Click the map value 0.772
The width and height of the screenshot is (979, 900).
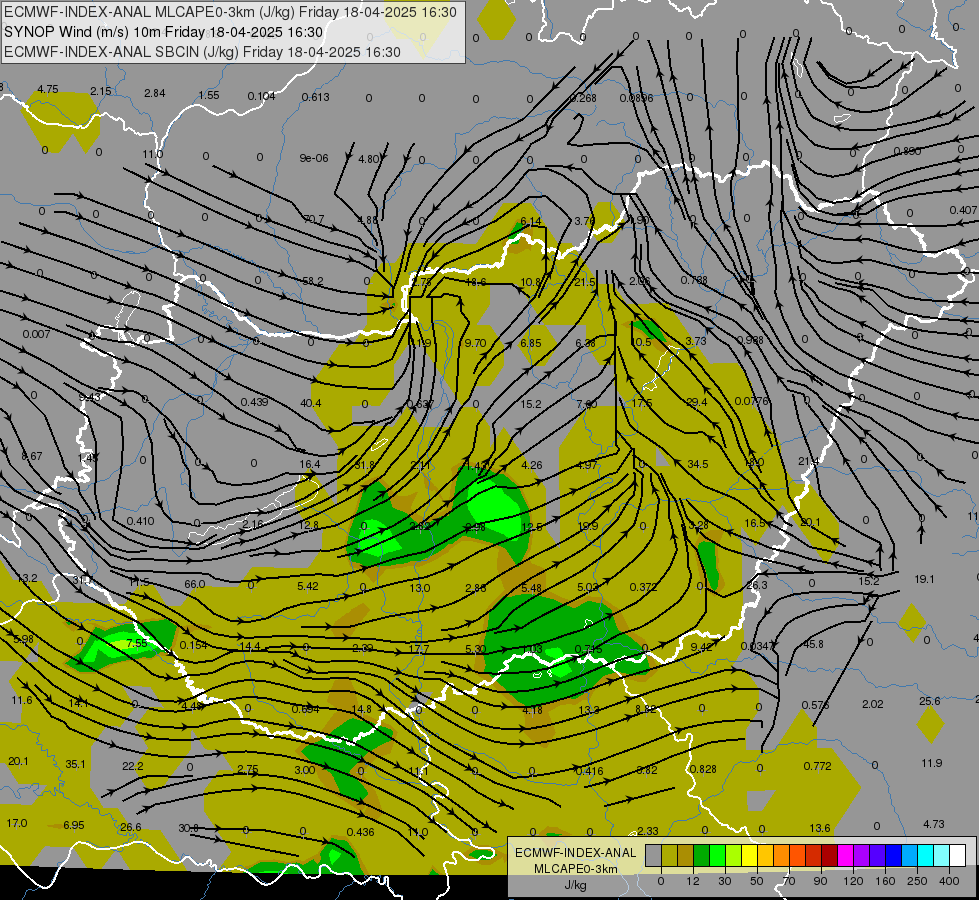click(x=817, y=766)
